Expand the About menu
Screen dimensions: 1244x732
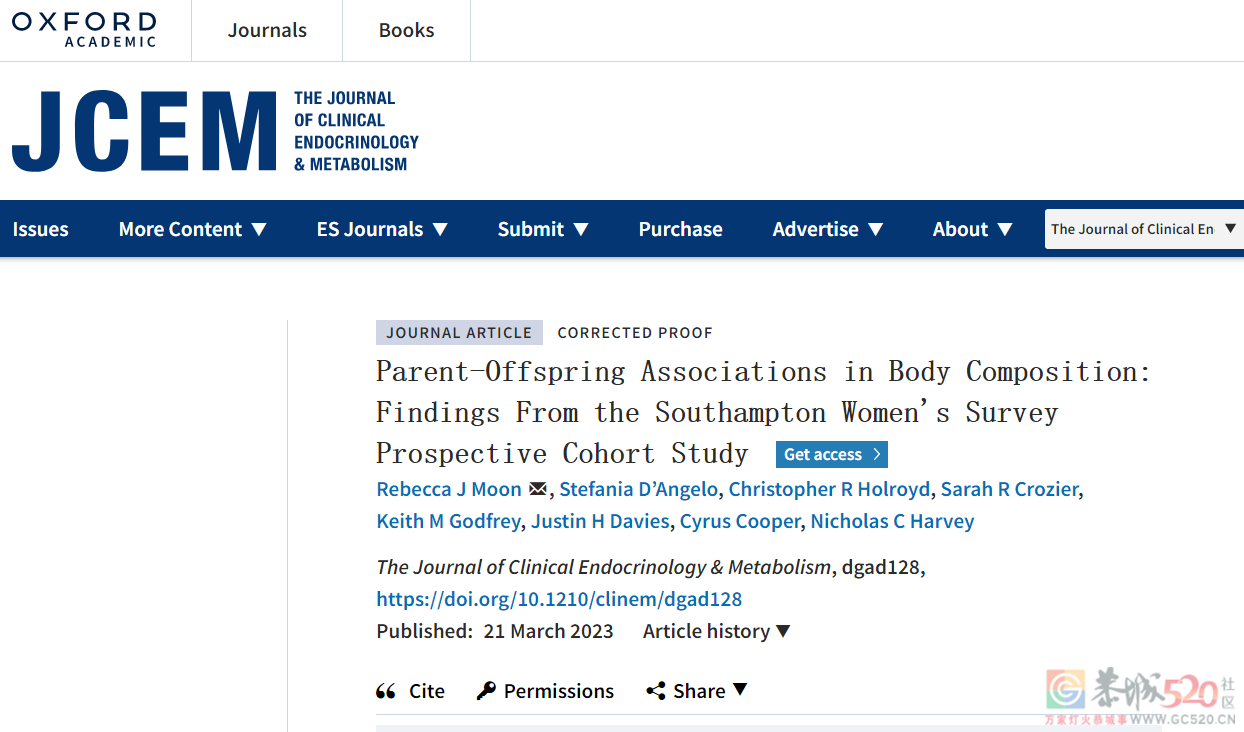[973, 229]
